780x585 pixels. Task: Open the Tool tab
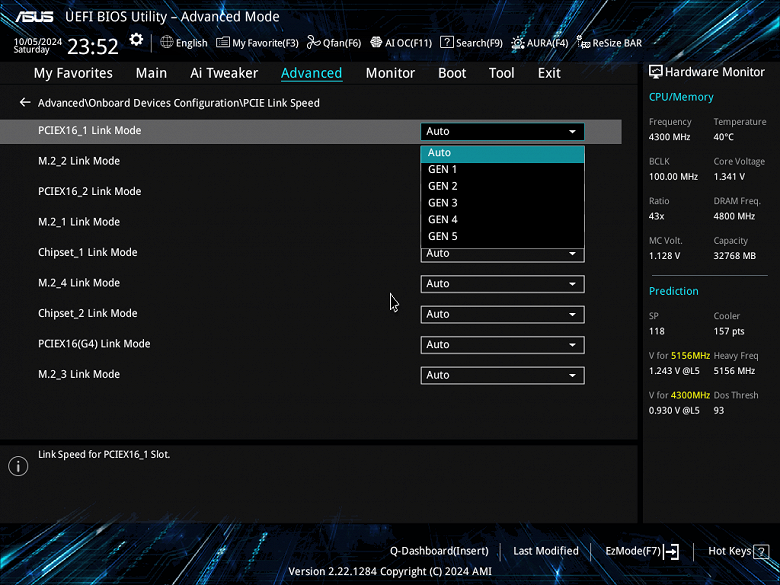[501, 73]
